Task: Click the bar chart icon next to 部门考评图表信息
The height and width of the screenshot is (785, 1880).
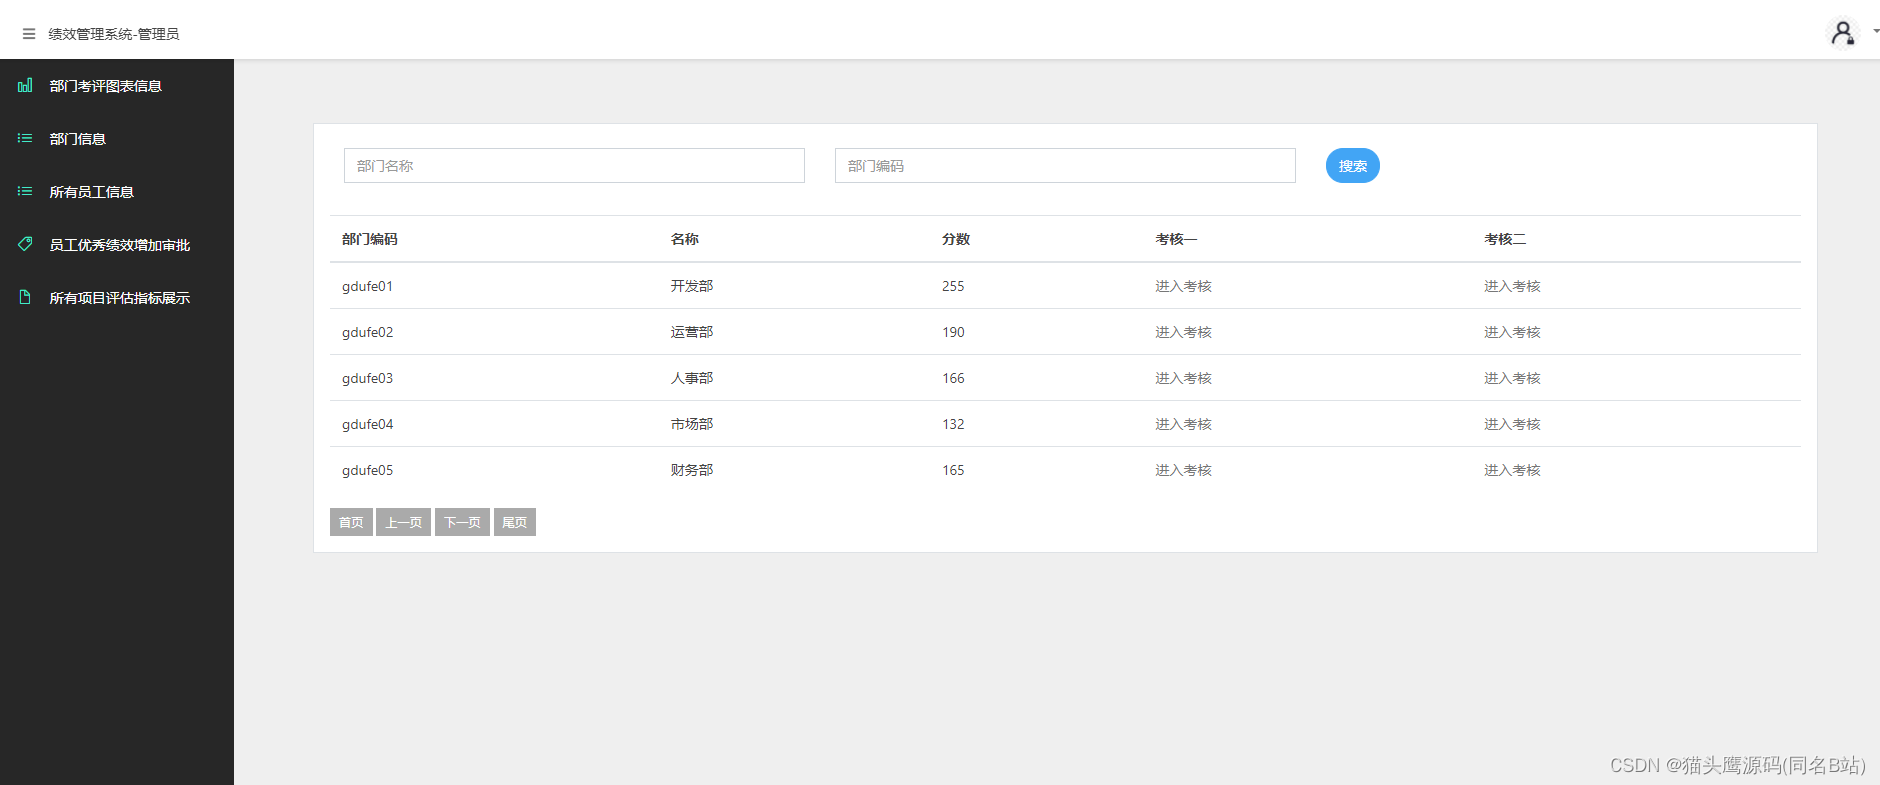Action: [25, 85]
